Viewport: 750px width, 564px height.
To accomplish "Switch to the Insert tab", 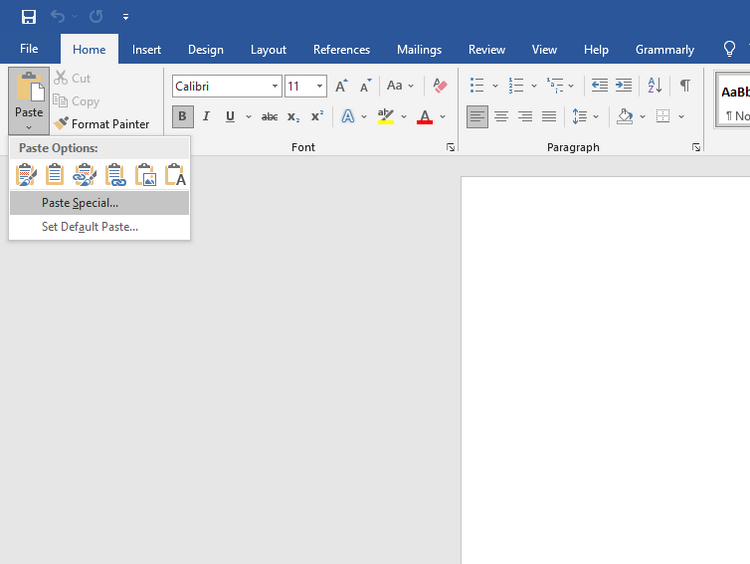I will 146,50.
